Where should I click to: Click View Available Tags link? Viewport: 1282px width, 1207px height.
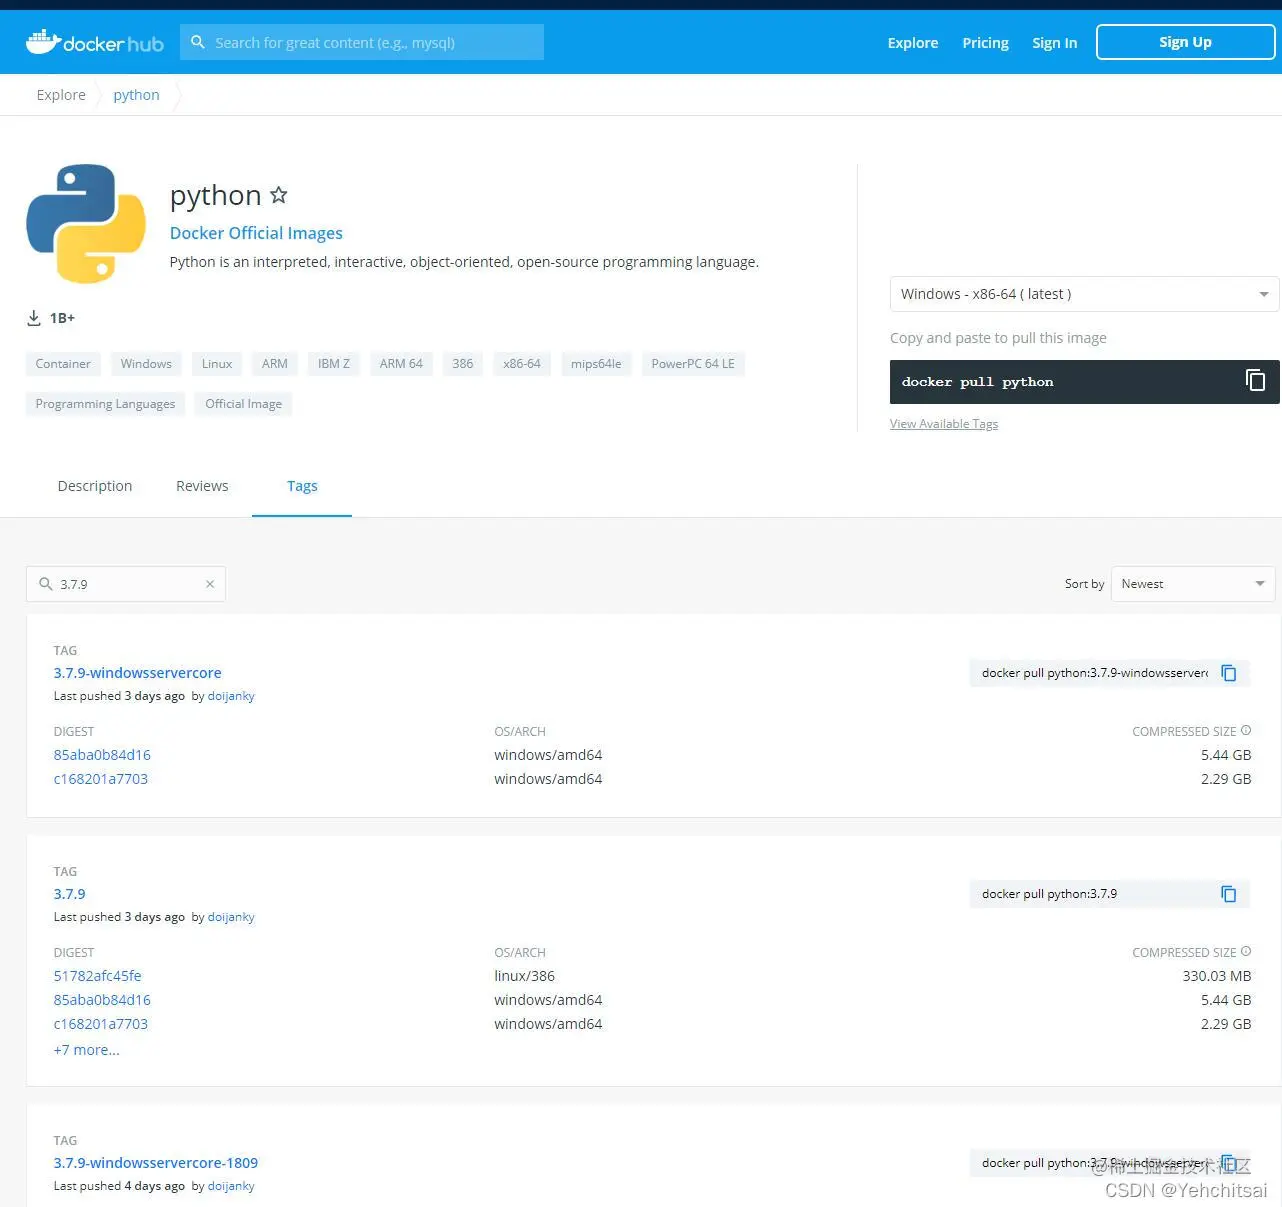pos(944,424)
